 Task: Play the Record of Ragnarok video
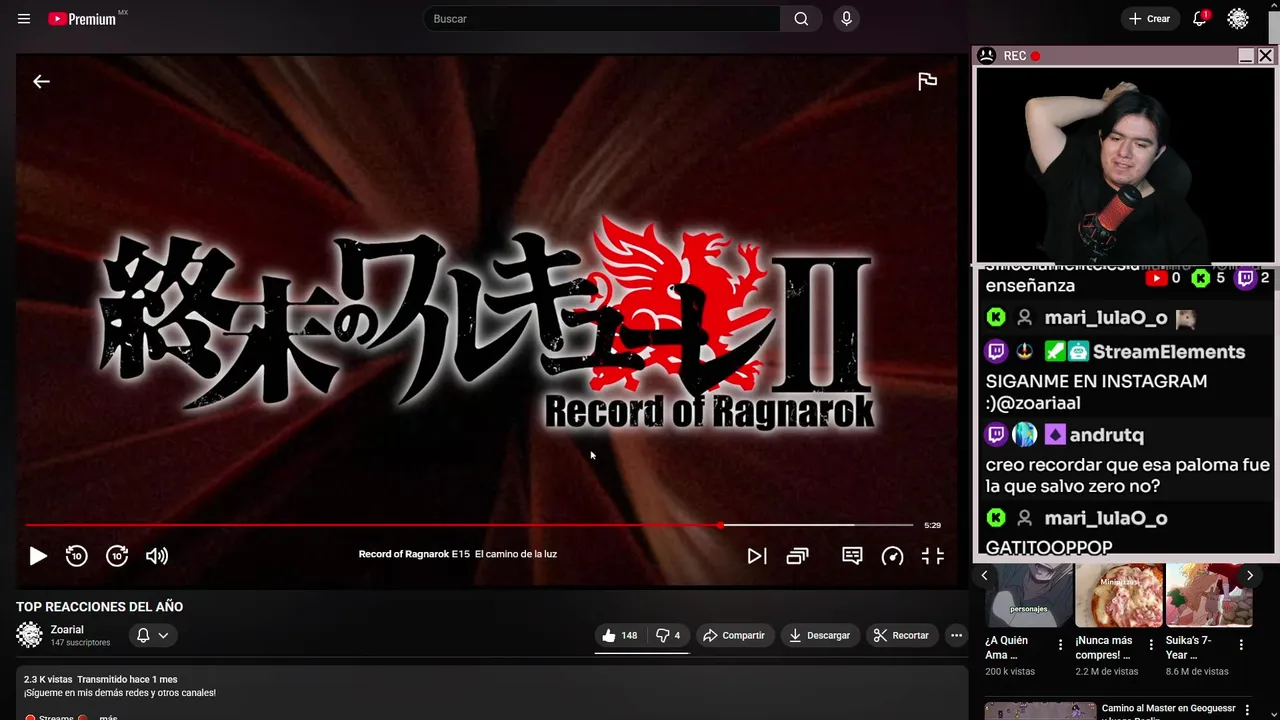[37, 556]
